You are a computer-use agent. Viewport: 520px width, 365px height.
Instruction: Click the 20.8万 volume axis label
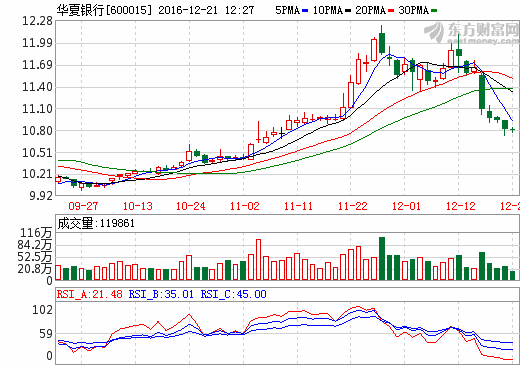point(35,269)
